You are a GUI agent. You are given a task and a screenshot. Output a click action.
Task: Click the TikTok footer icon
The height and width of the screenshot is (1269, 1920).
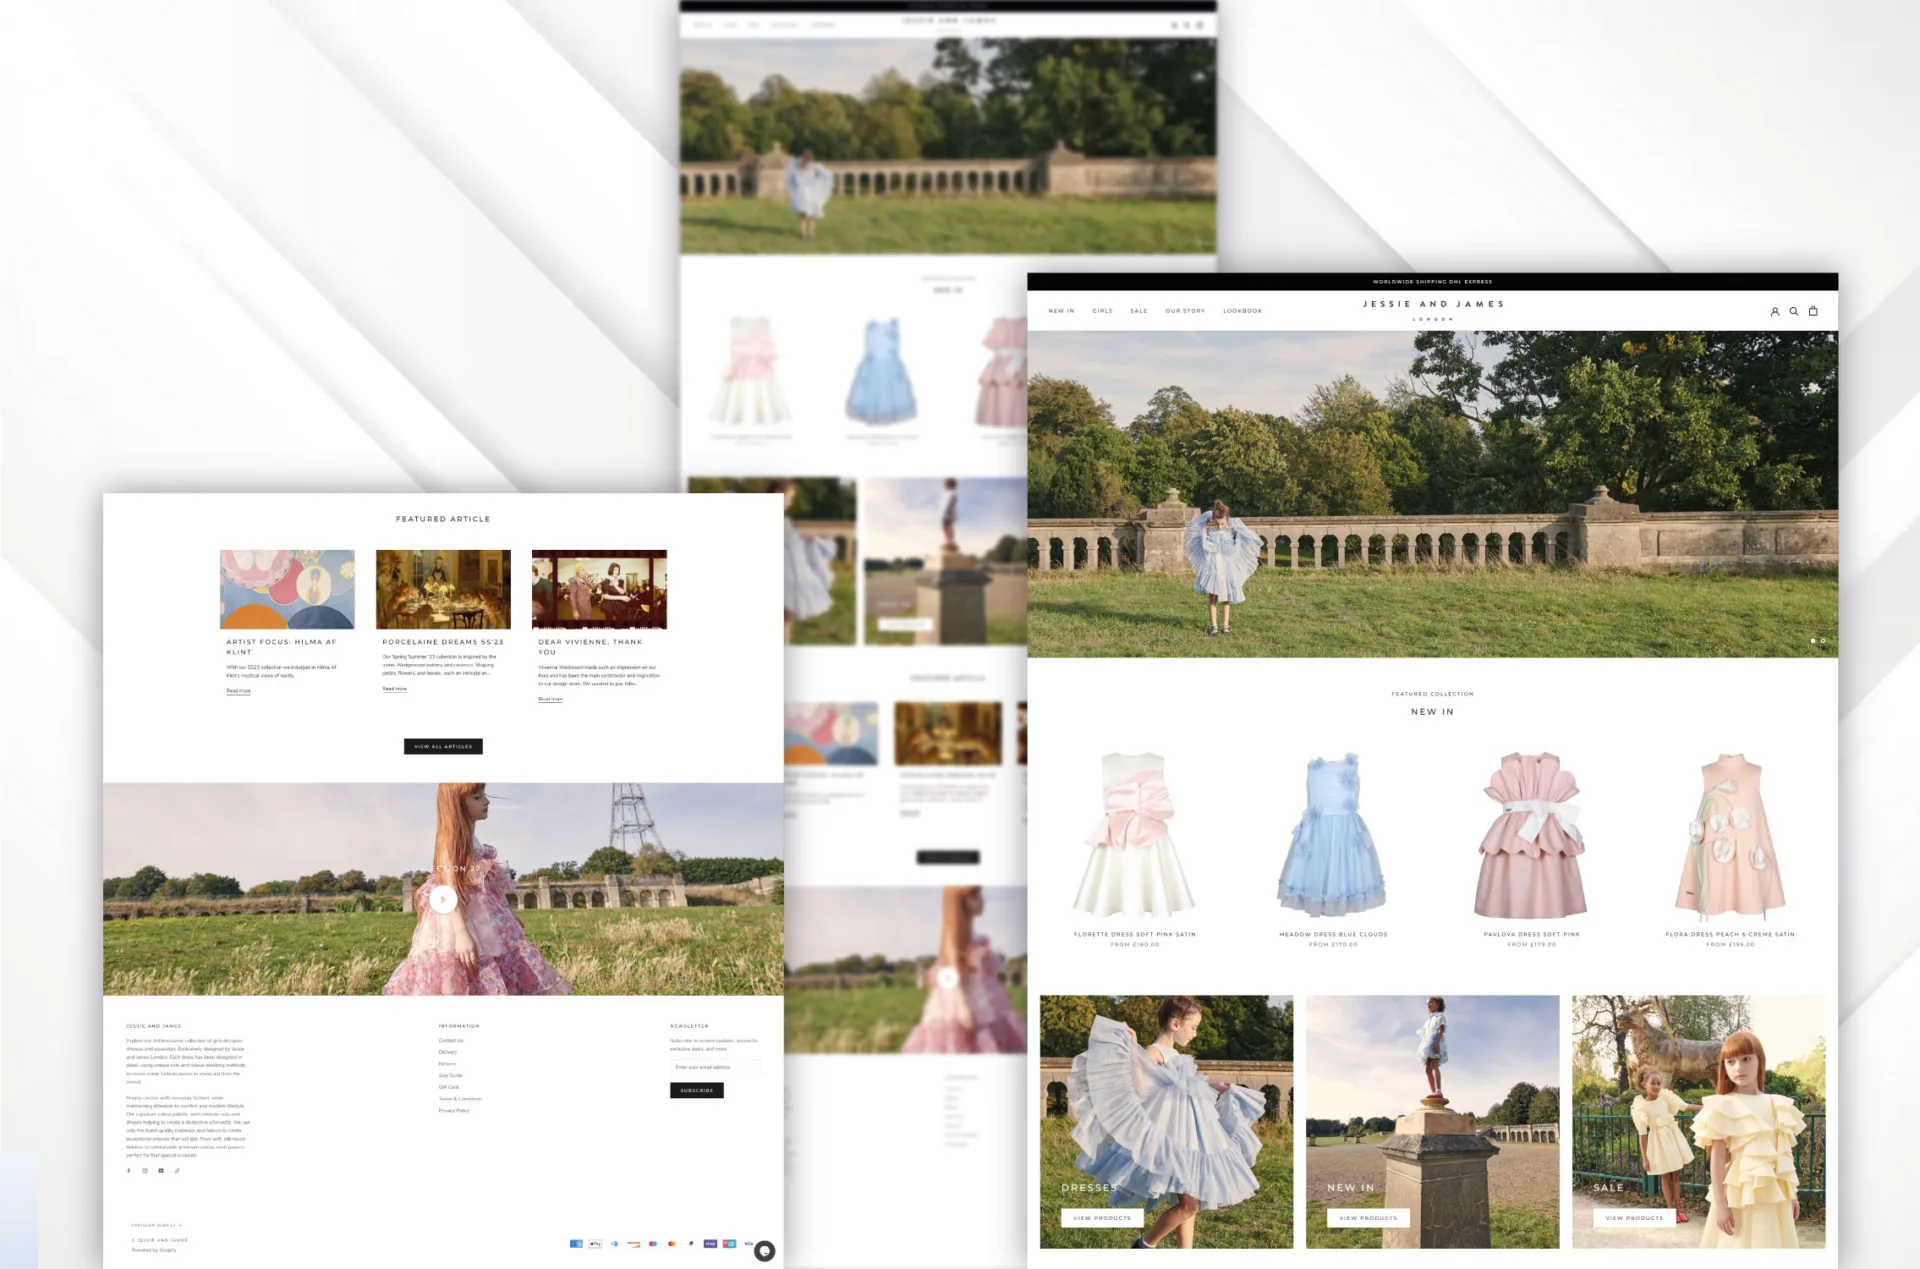[177, 1171]
